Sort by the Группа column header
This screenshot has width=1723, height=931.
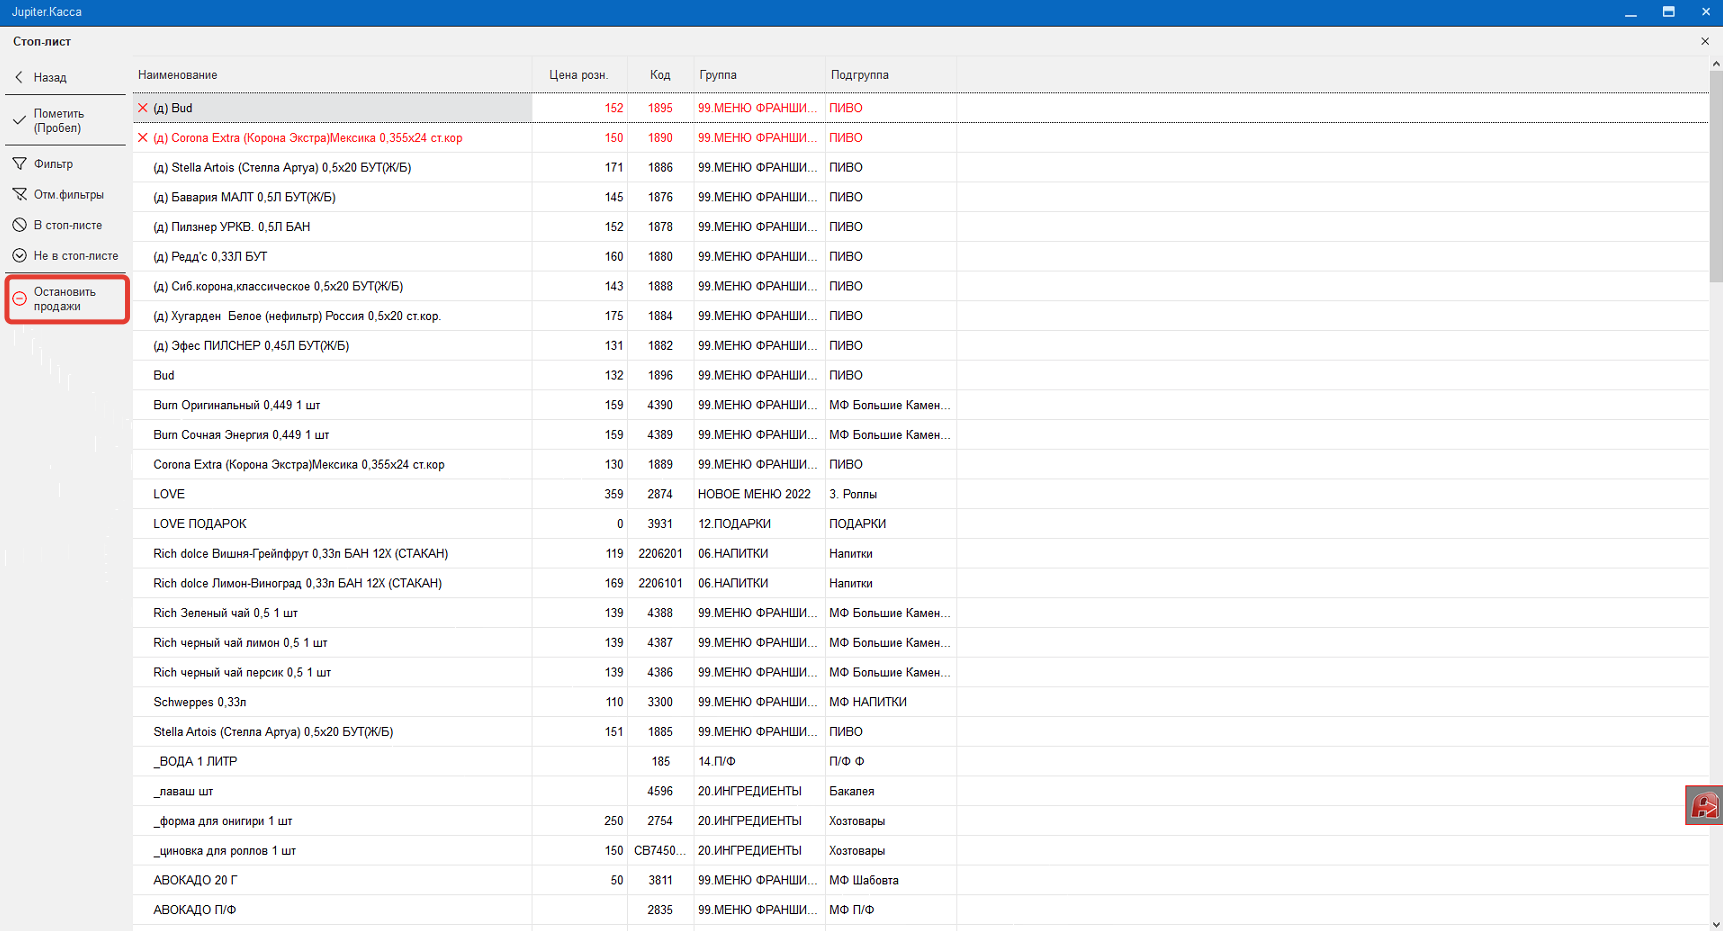click(759, 75)
